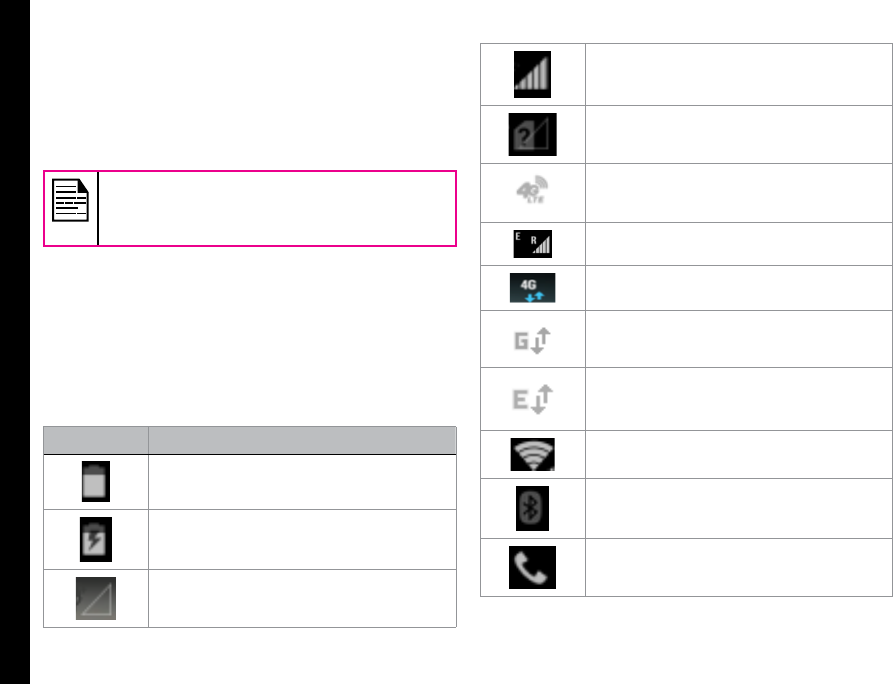The width and height of the screenshot is (893, 684).
Task: Click the phone call handset icon
Action: click(532, 567)
